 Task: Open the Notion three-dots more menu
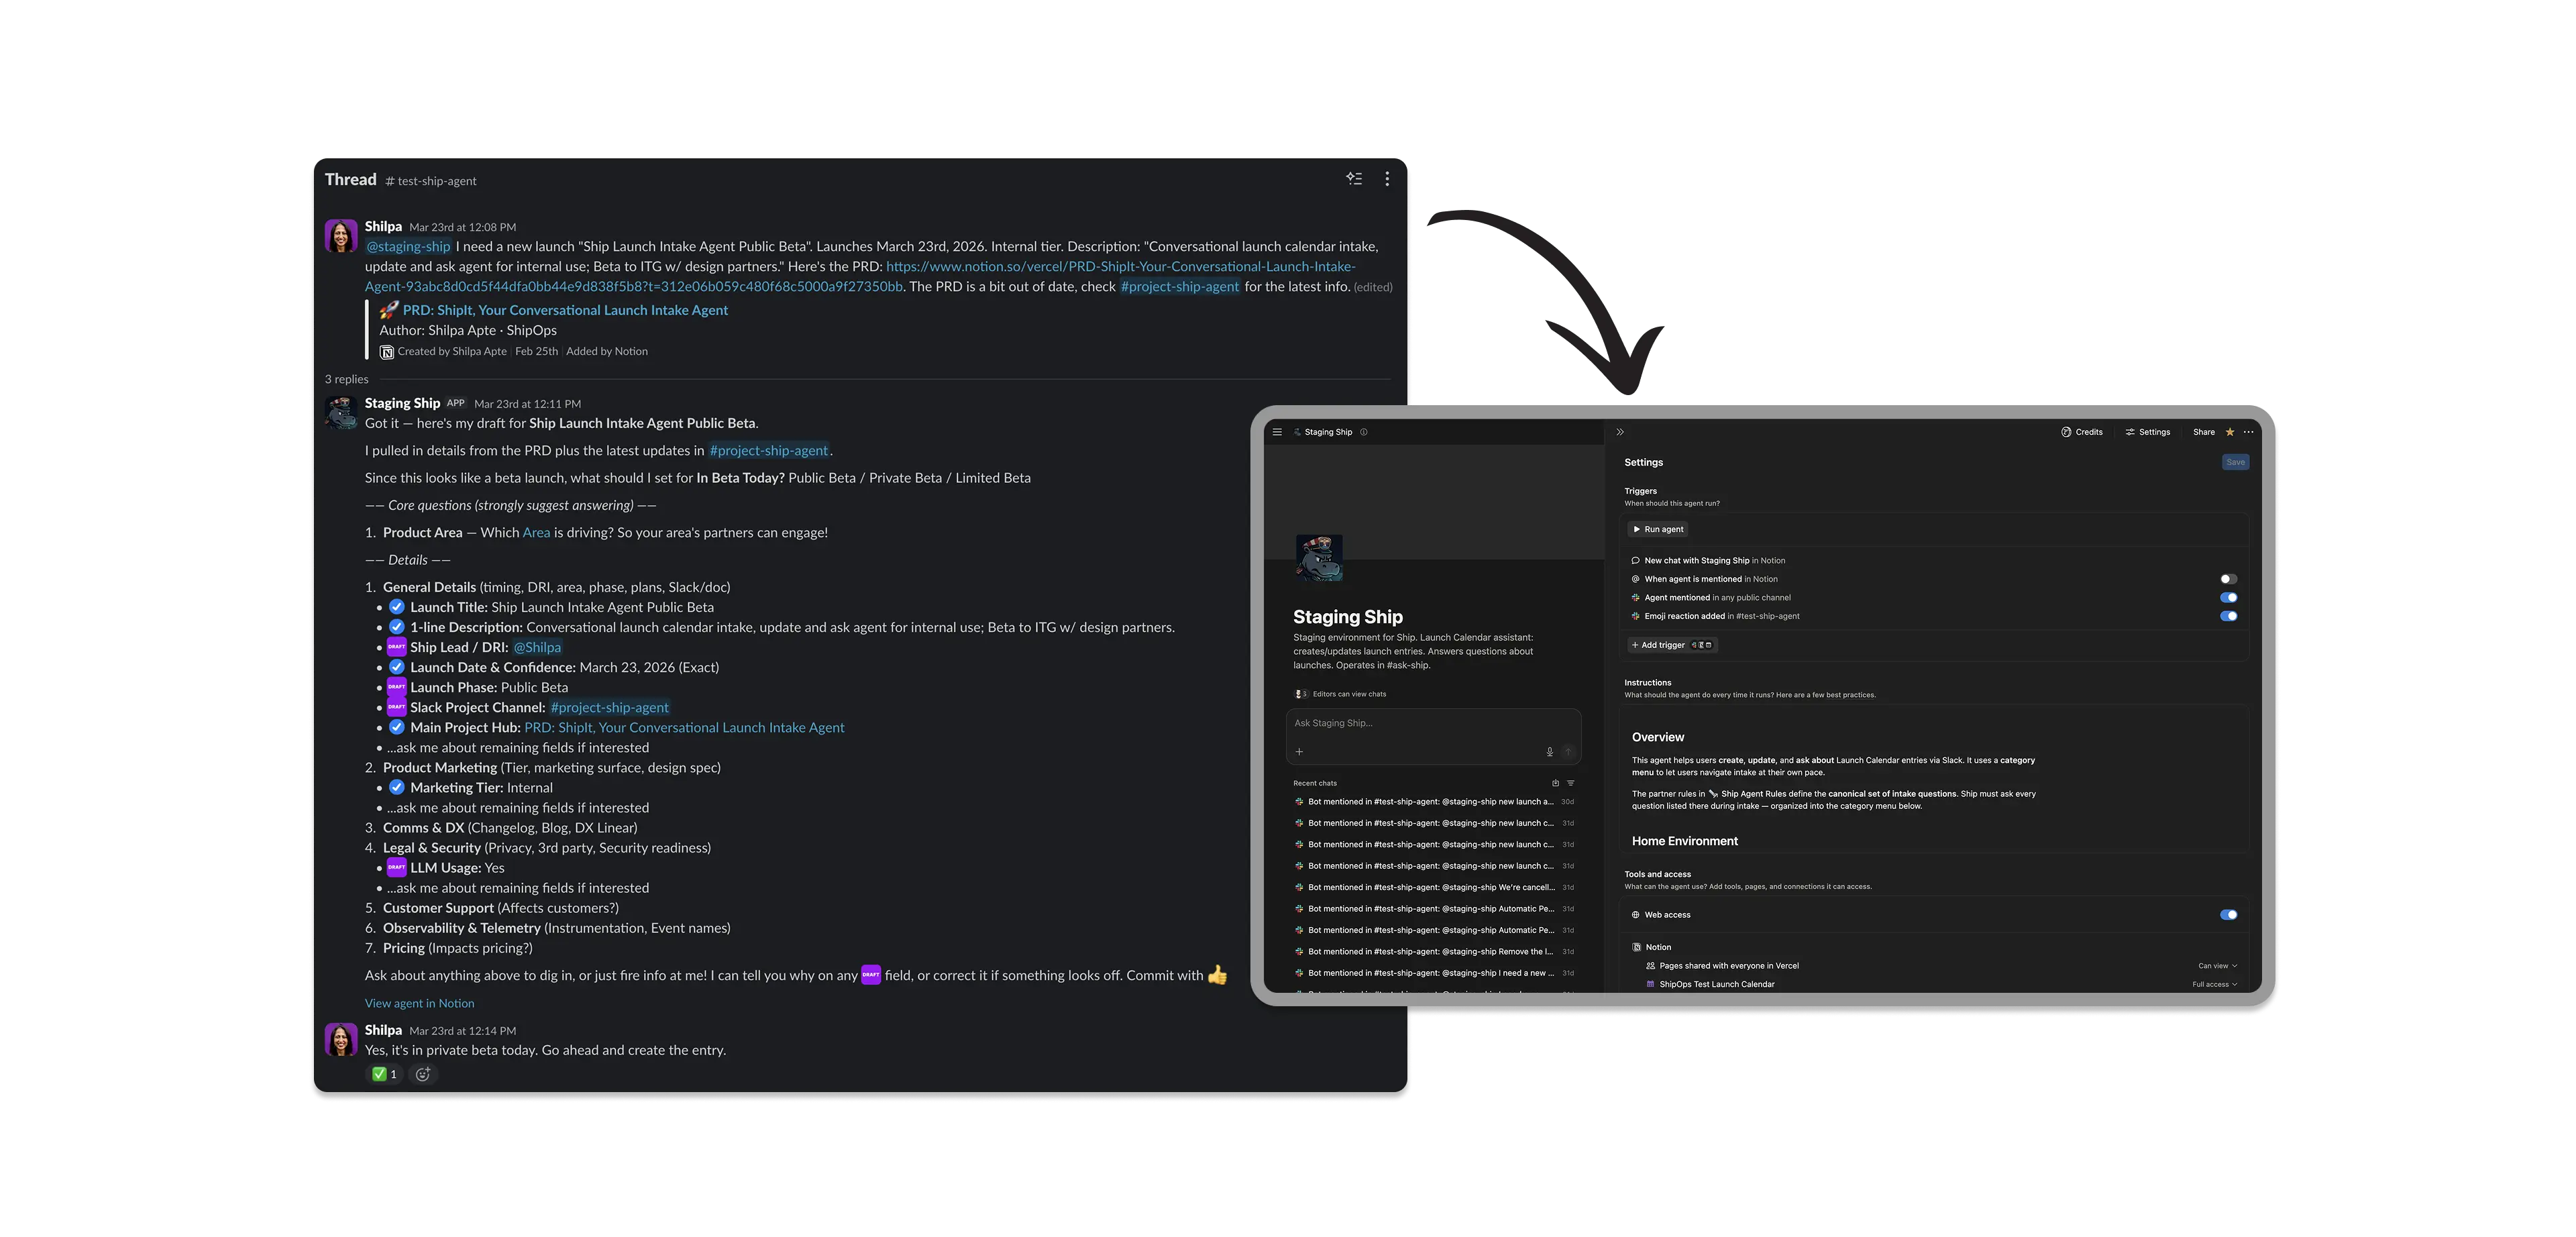pyautogui.click(x=2249, y=432)
